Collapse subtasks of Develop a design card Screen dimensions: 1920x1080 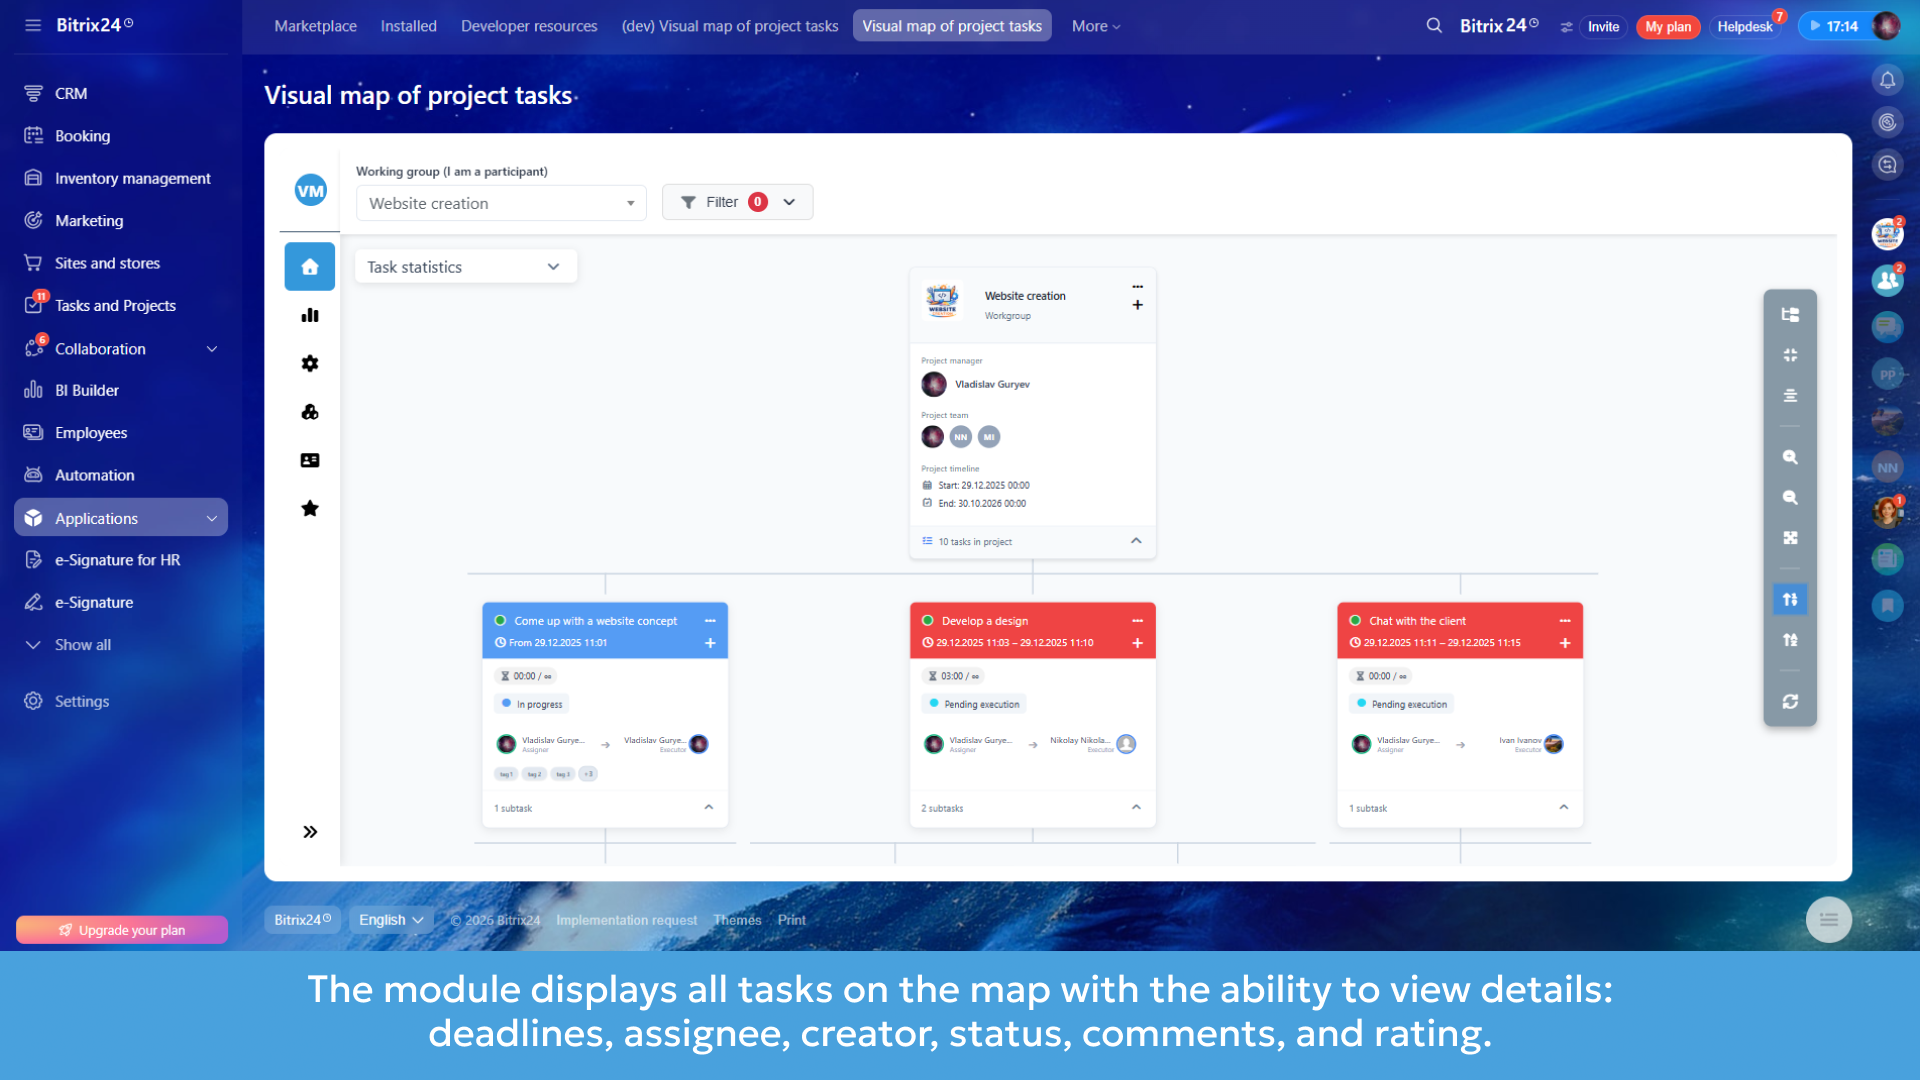1136,807
